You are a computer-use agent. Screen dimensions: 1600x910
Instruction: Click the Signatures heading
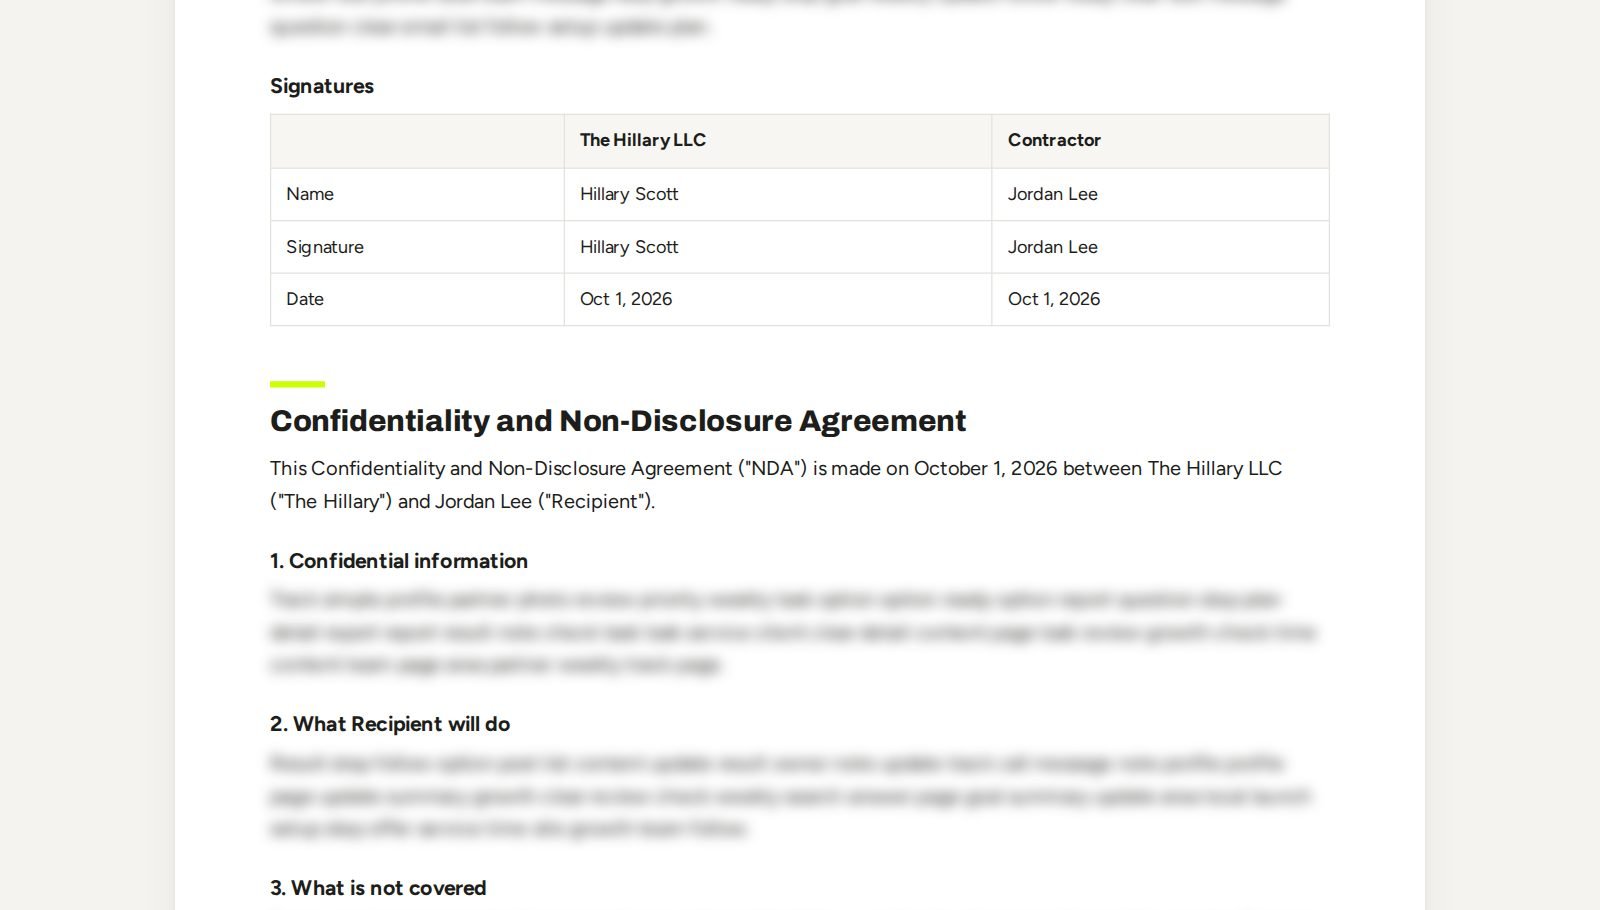(x=321, y=86)
